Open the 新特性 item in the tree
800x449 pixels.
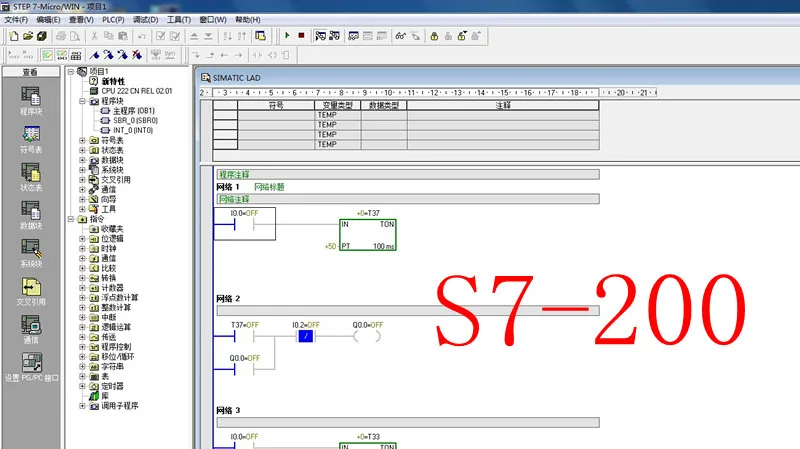point(113,81)
